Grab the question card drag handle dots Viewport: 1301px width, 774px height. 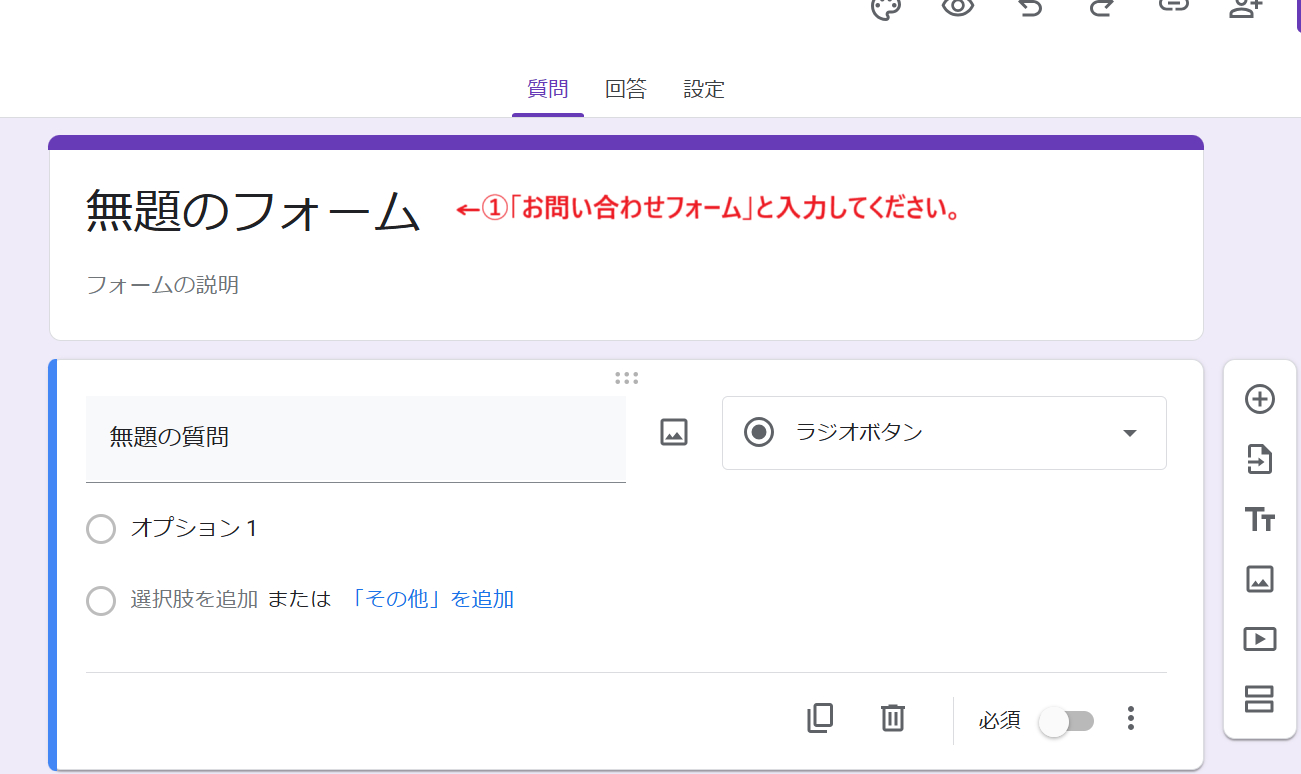(x=627, y=378)
